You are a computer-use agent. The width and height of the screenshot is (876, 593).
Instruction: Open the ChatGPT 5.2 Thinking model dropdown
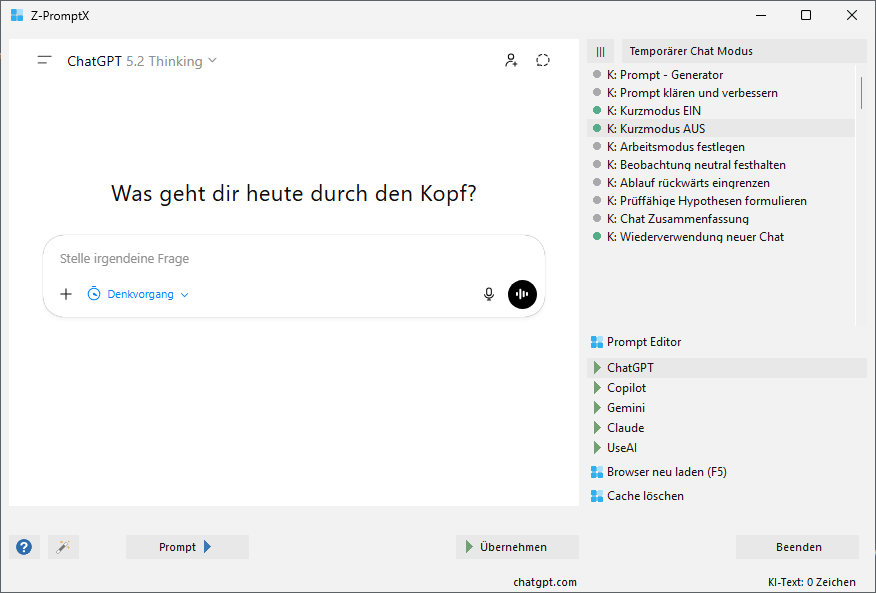pos(142,61)
